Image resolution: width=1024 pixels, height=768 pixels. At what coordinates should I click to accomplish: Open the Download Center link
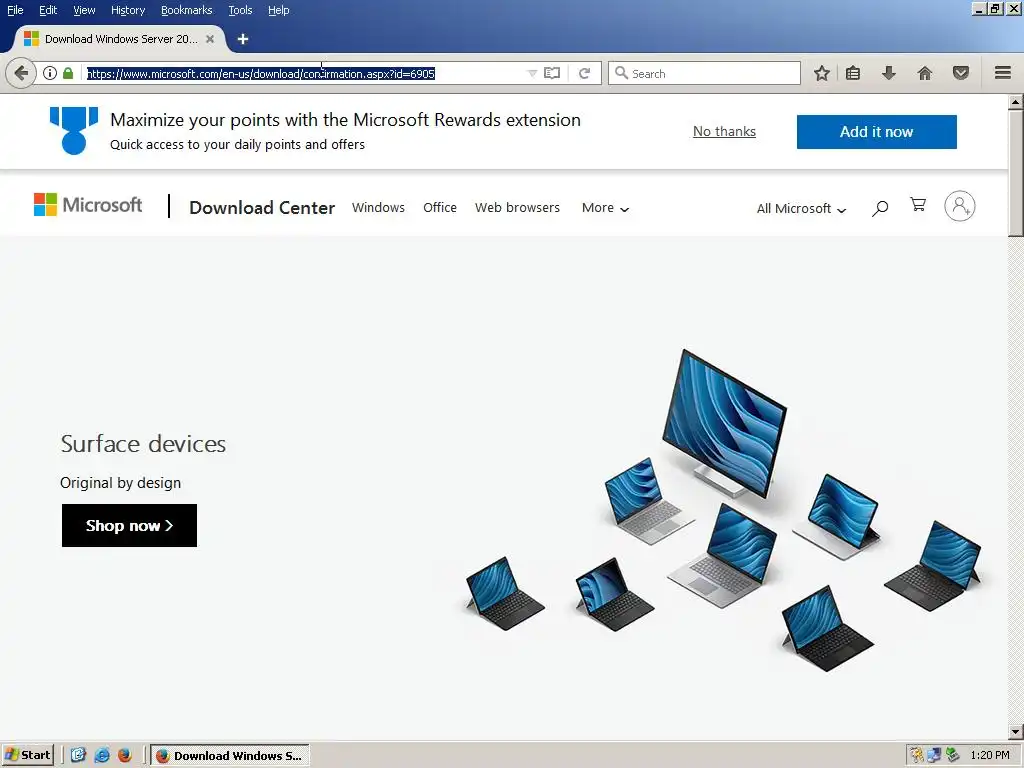pos(262,208)
